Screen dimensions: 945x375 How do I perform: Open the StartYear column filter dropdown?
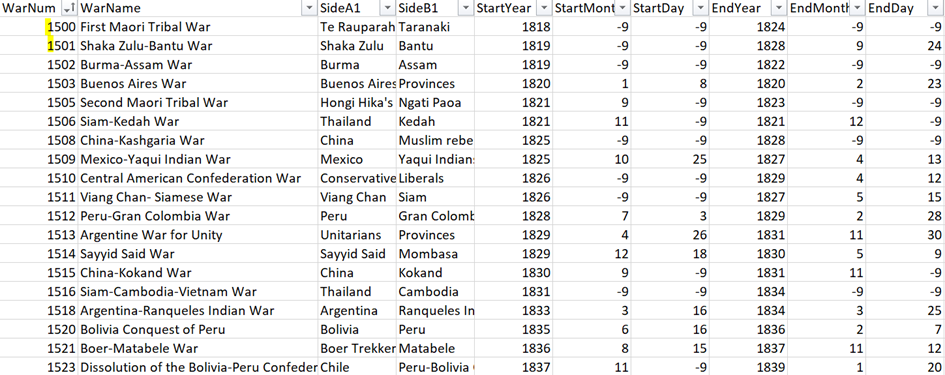544,8
